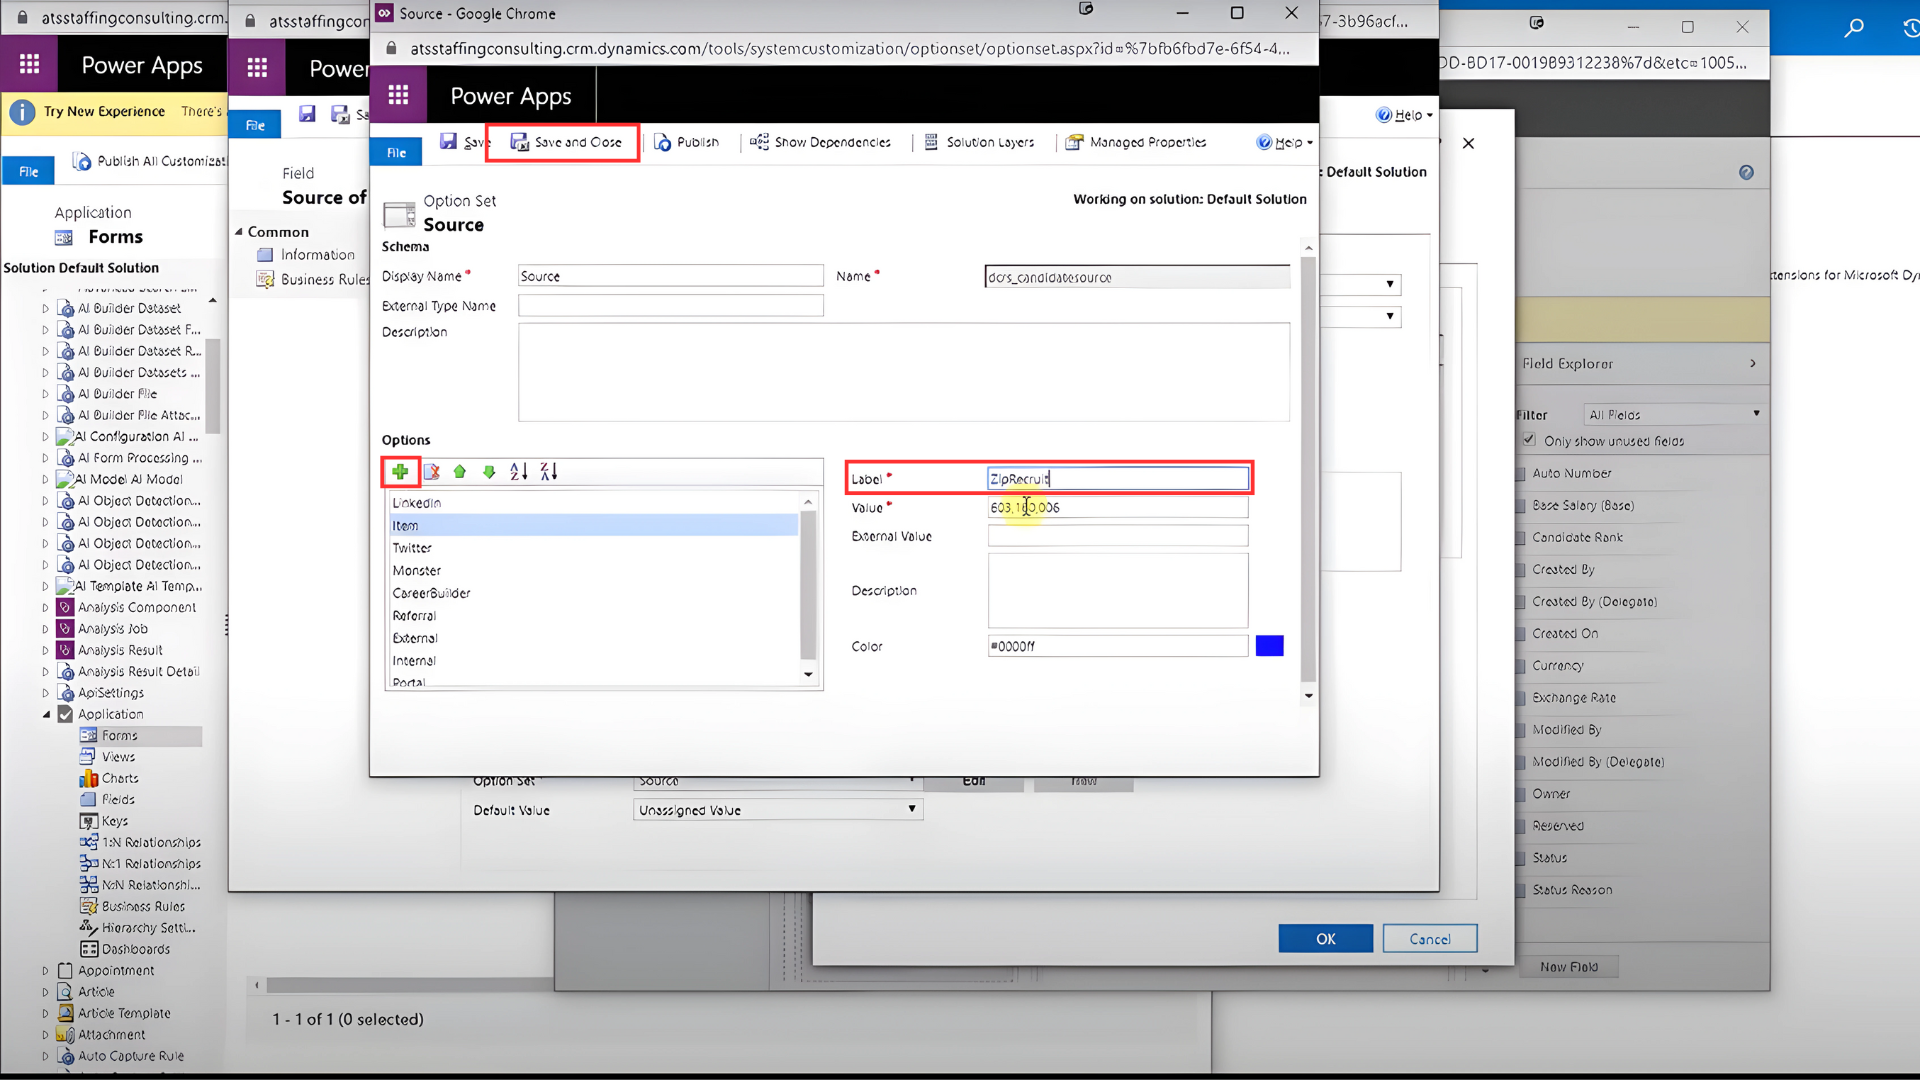
Task: Select 1:N Relationships tree item
Action: 151,842
